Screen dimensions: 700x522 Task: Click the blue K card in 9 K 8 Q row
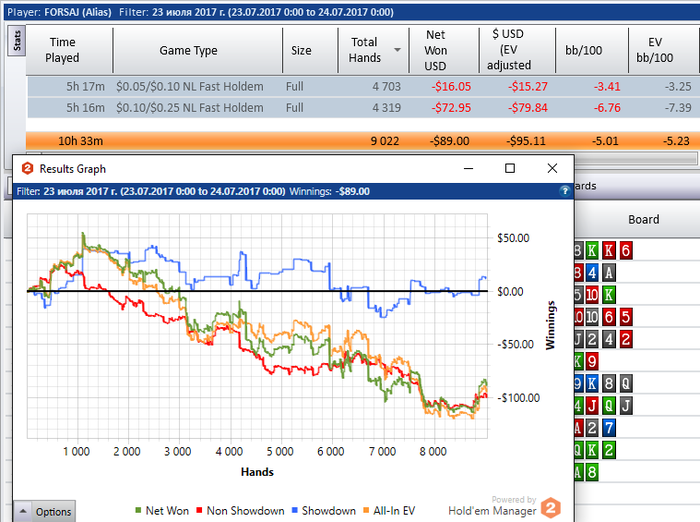coord(592,384)
